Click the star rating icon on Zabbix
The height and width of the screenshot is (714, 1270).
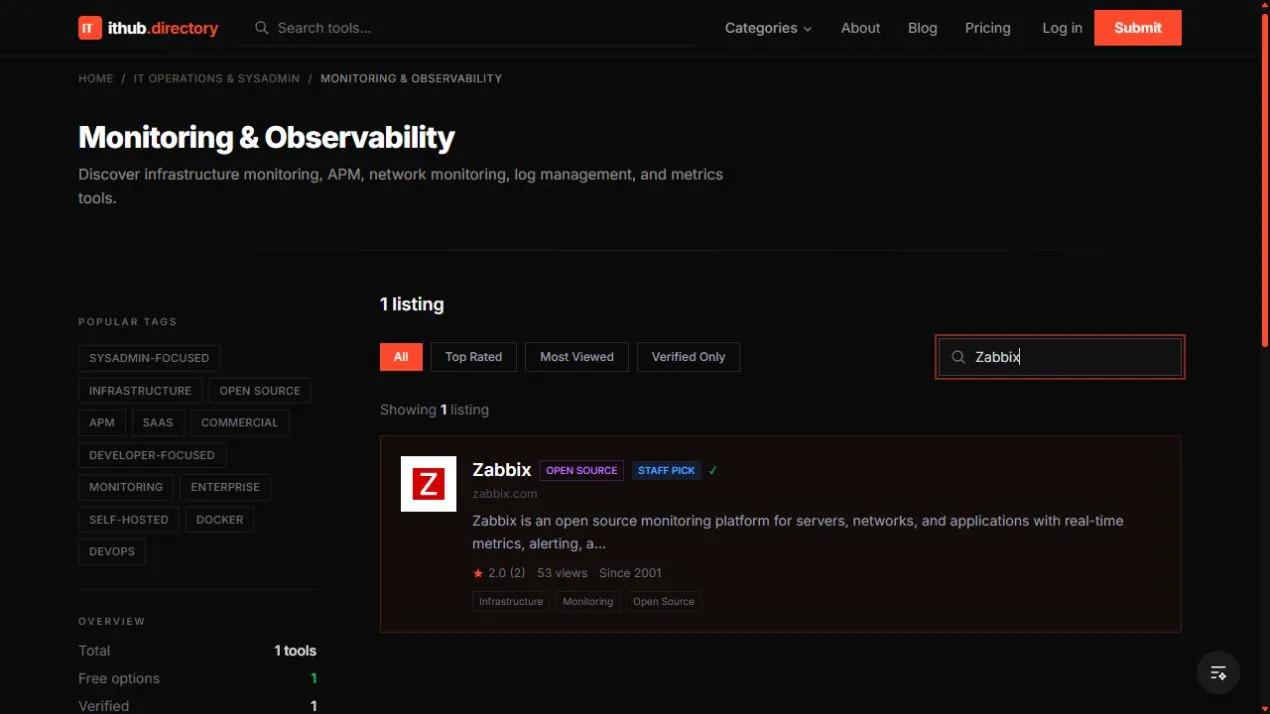478,573
